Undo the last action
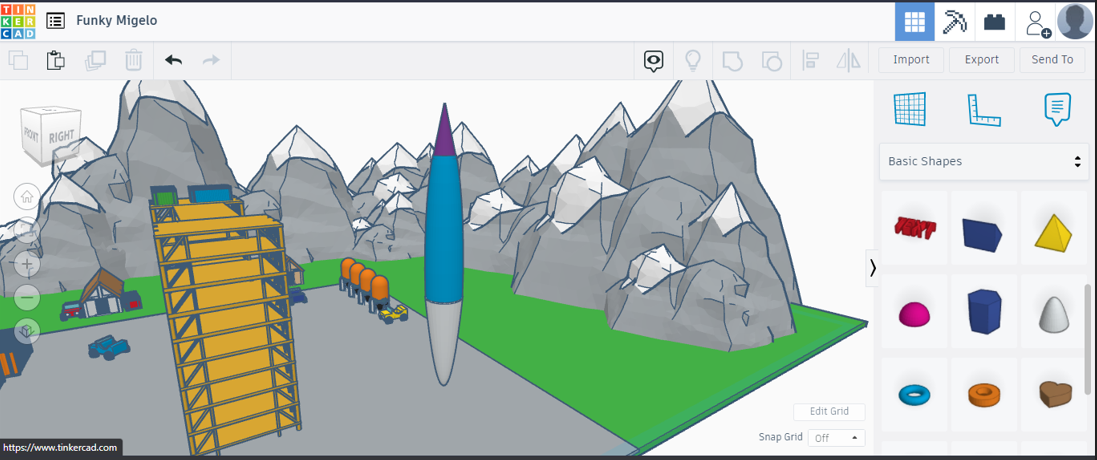 [174, 60]
